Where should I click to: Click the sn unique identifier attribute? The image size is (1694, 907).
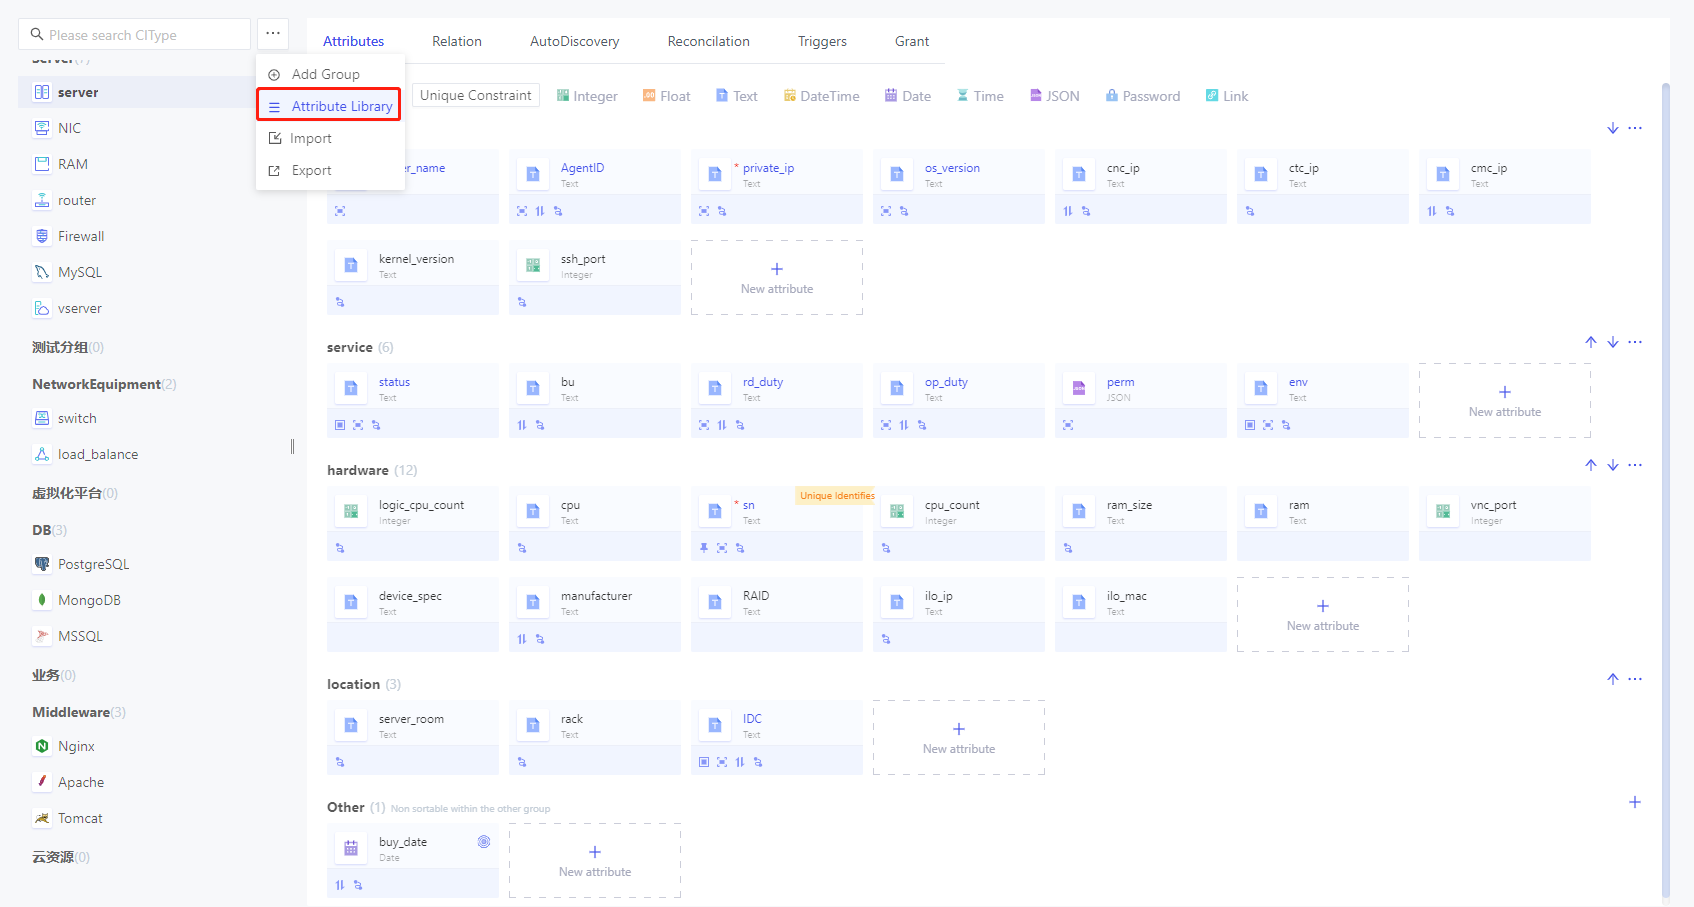(x=777, y=524)
